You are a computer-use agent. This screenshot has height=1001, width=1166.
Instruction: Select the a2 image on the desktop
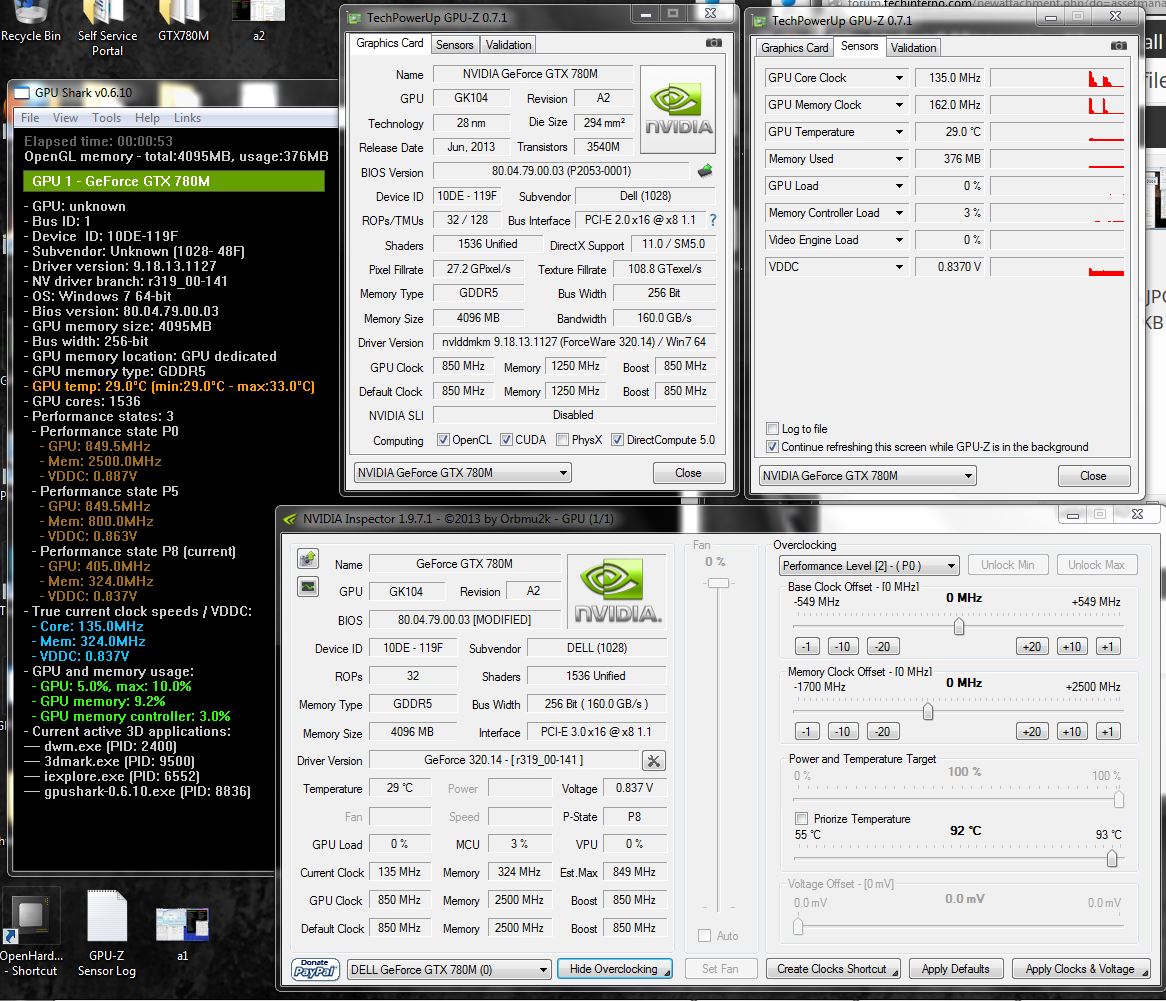[x=258, y=21]
